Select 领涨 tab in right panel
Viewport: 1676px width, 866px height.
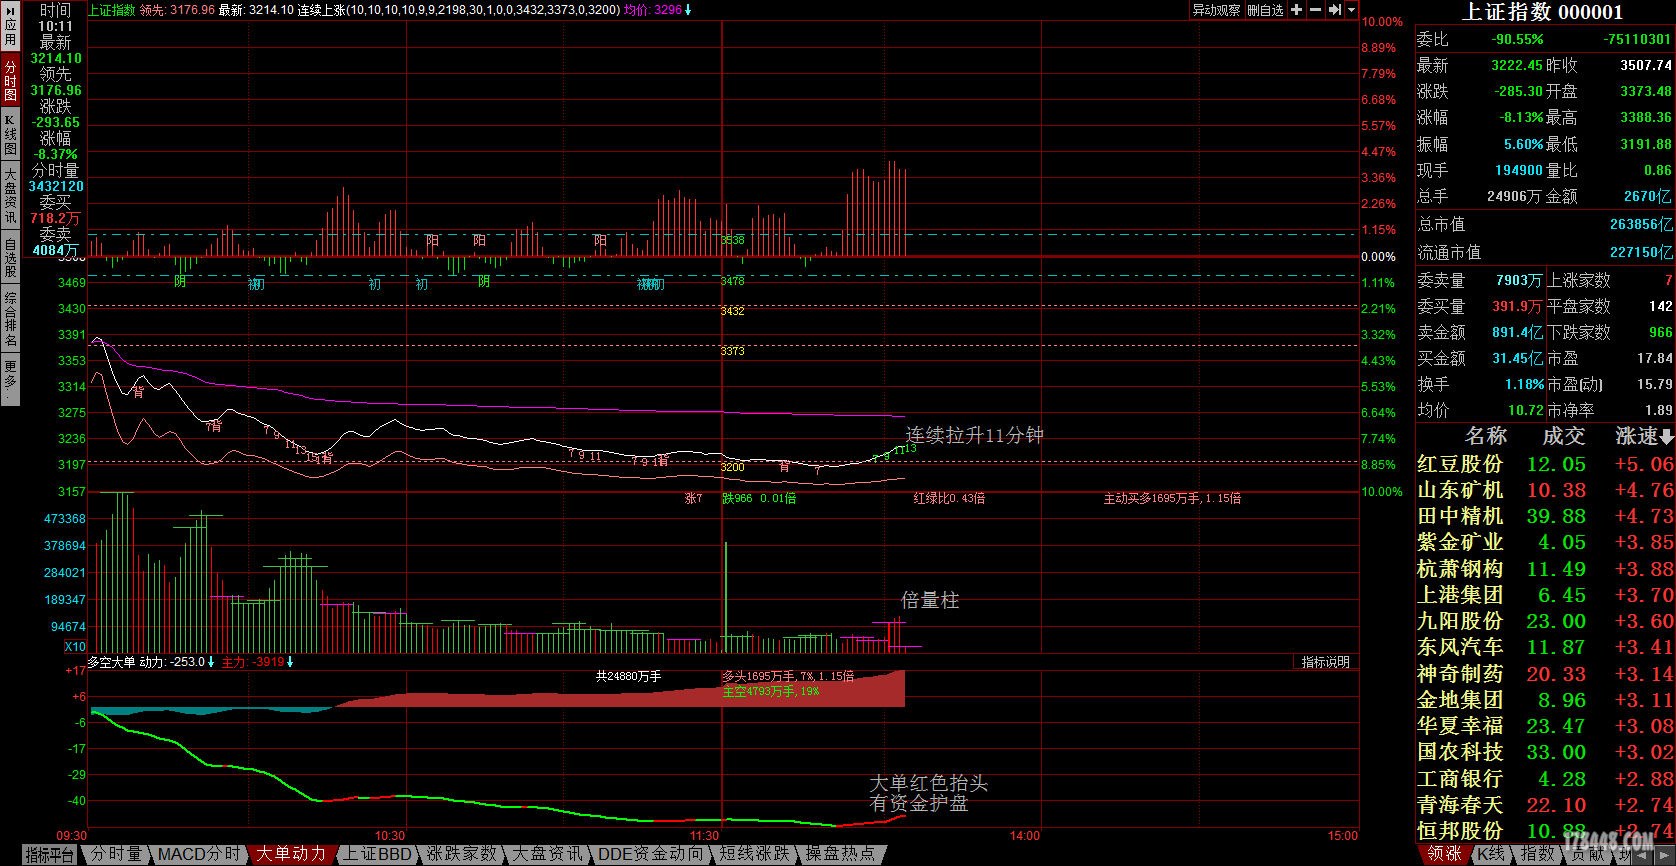[x=1444, y=854]
